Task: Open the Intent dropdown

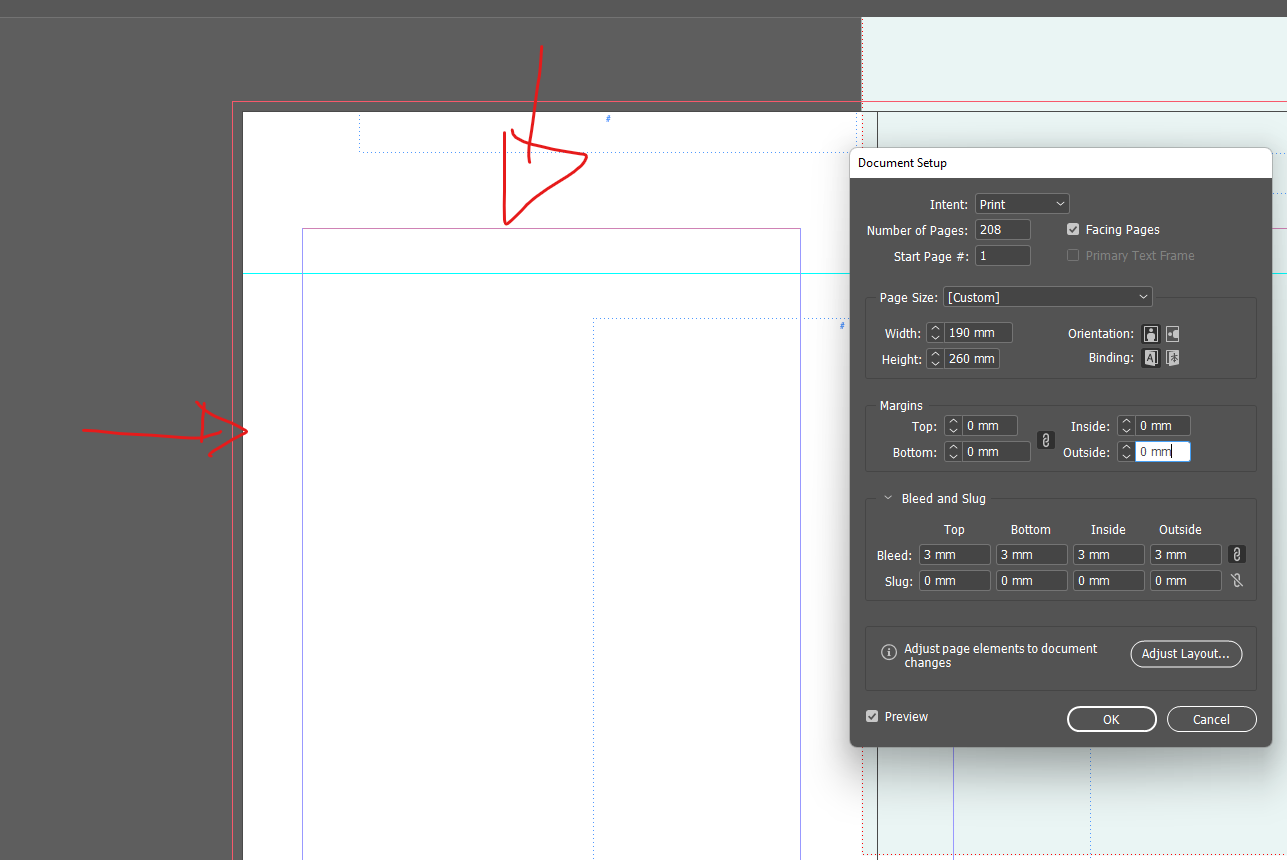Action: click(x=1022, y=203)
